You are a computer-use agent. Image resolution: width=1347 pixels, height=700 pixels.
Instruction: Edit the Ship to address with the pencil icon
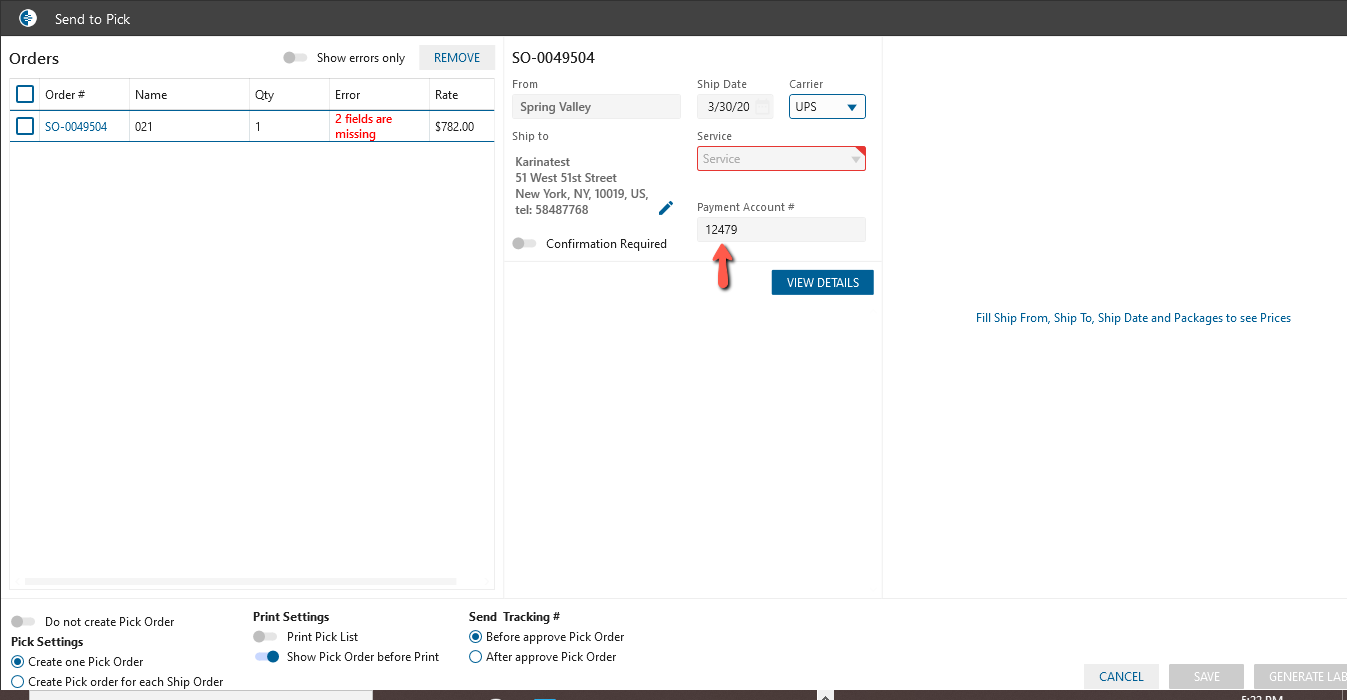tap(666, 208)
